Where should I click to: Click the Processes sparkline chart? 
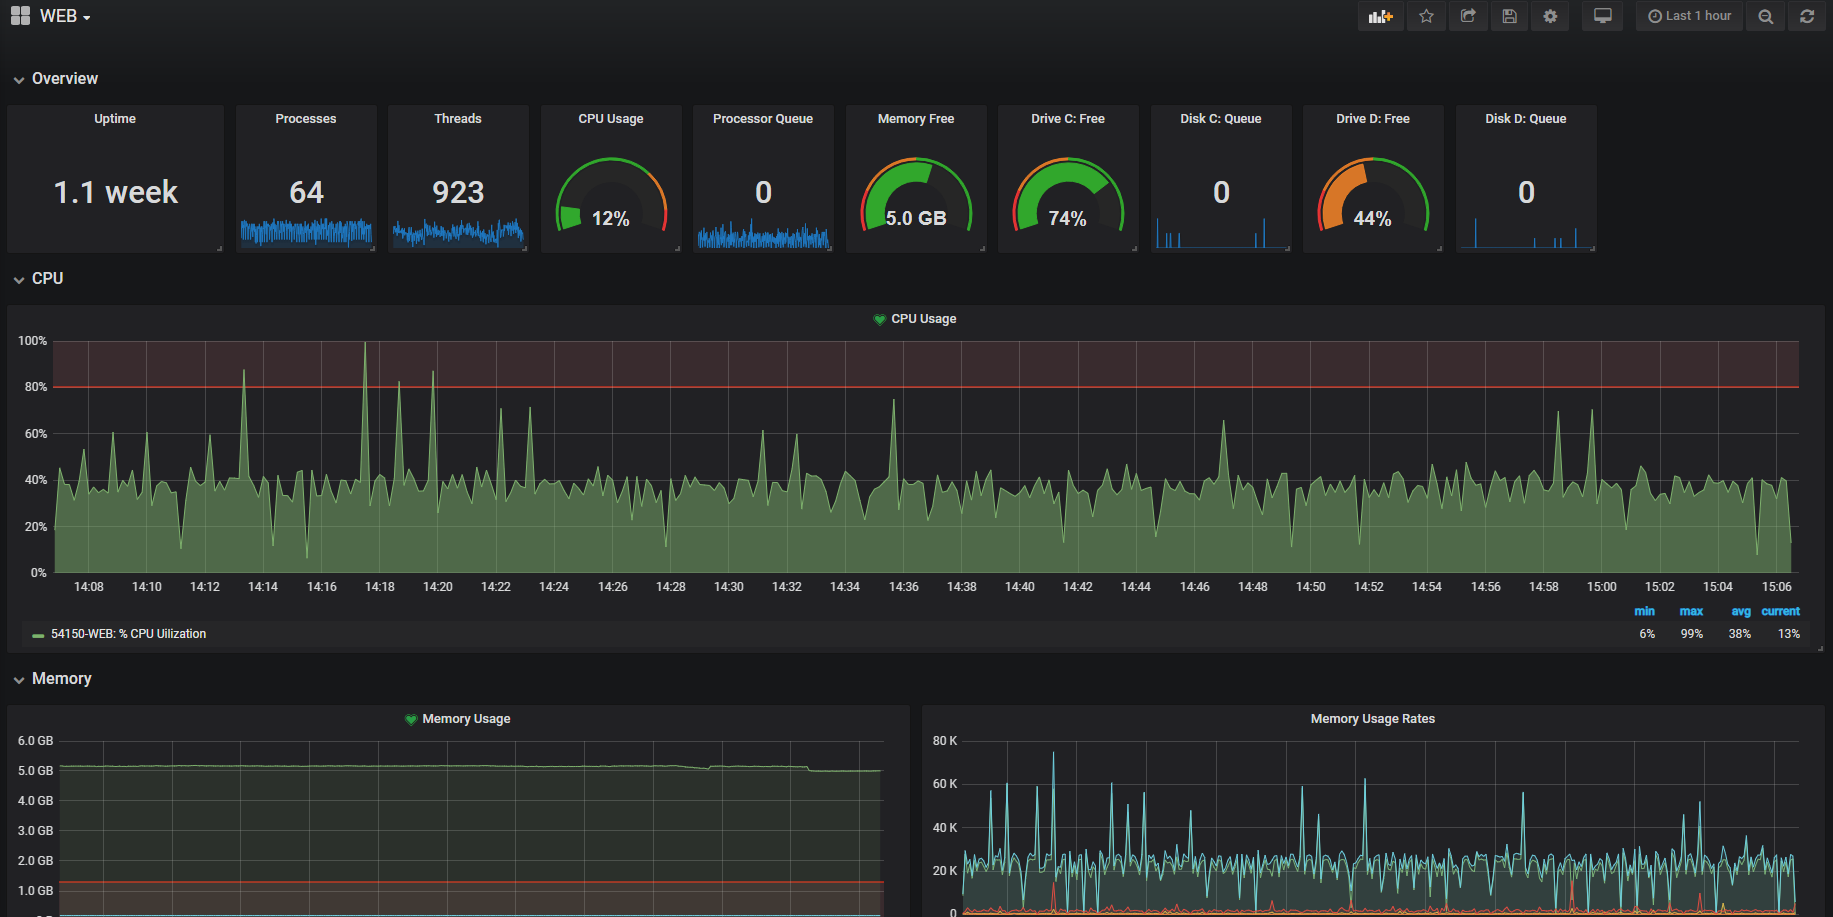(306, 232)
